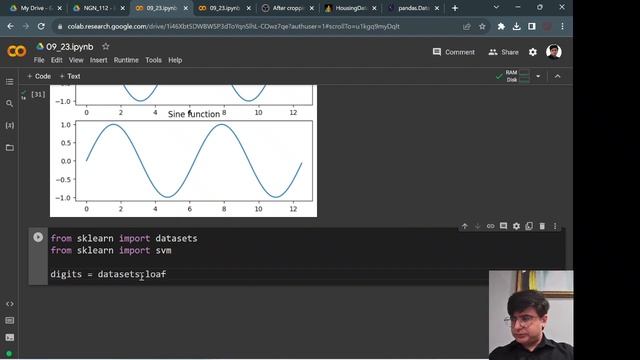Add a new Text cell
Image resolution: width=640 pixels, height=360 pixels.
(x=70, y=76)
